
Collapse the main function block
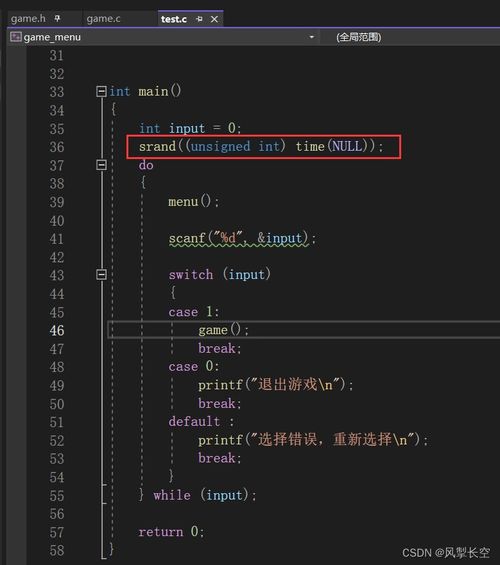point(102,92)
